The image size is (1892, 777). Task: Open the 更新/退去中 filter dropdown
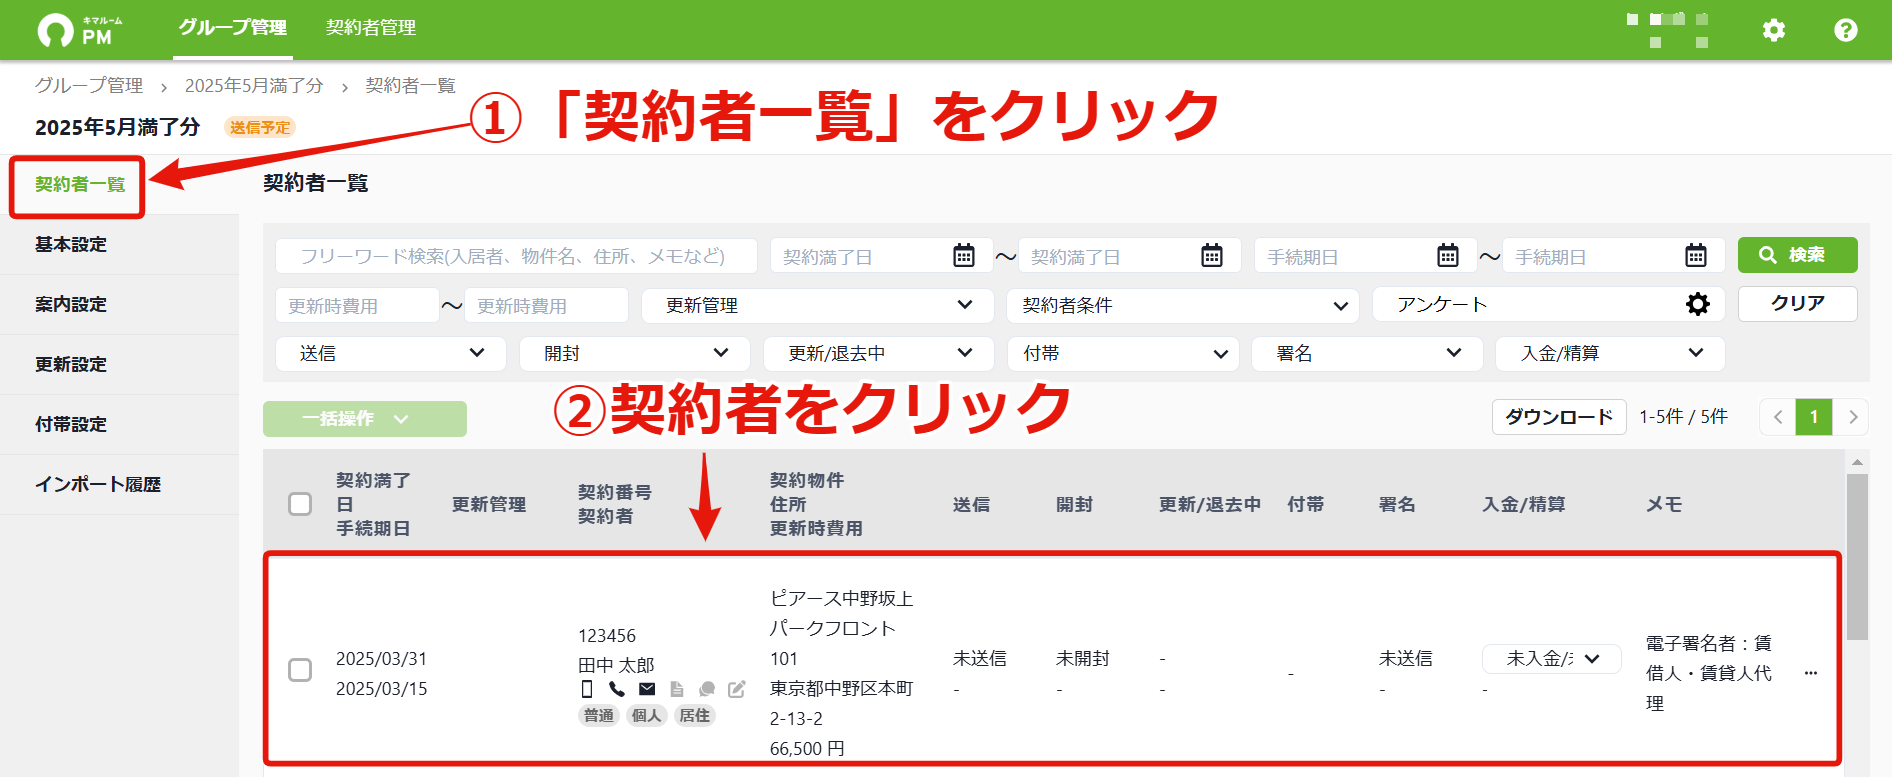click(879, 353)
